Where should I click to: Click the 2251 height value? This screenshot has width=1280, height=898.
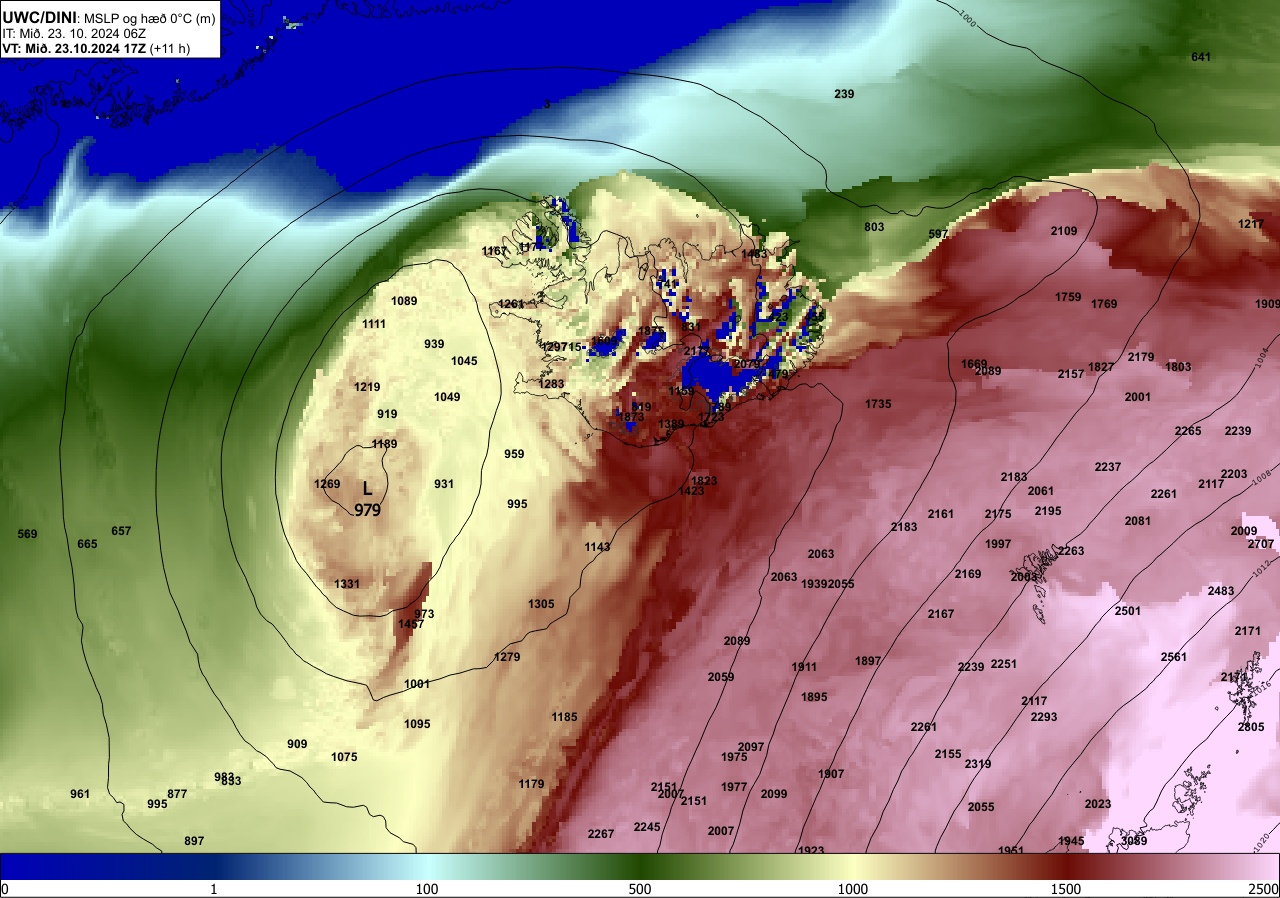tap(1004, 664)
